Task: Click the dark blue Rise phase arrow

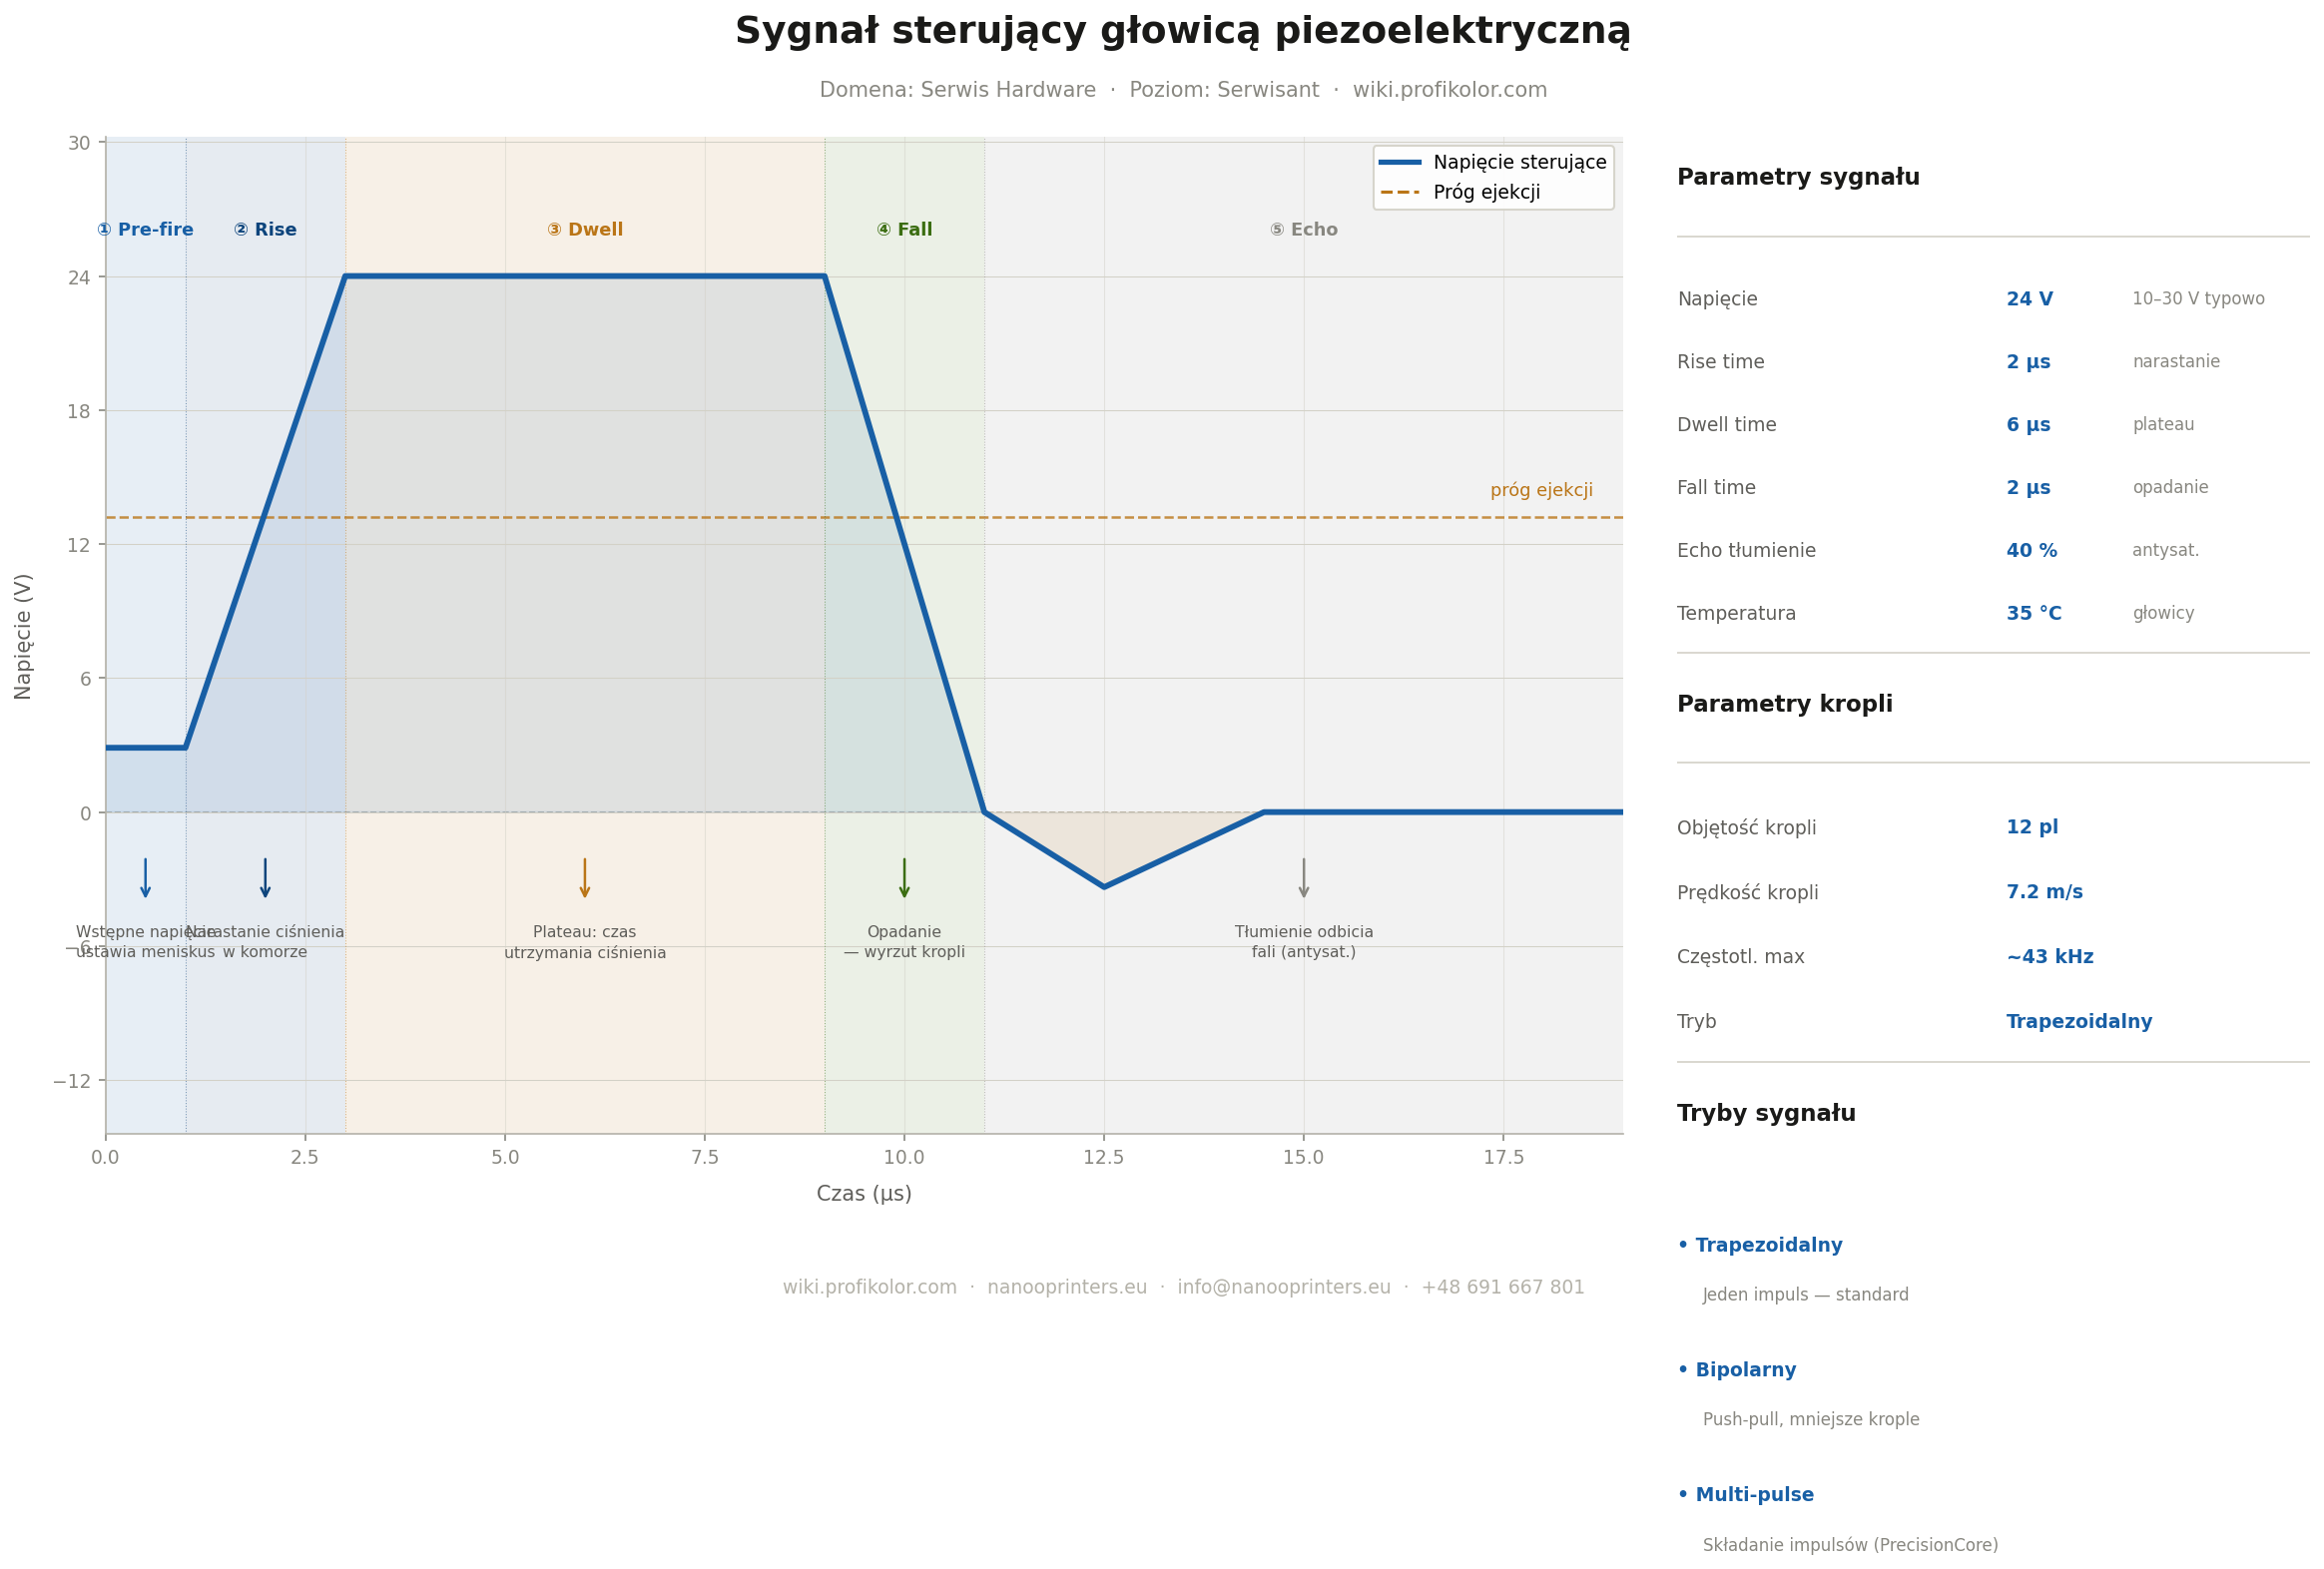Action: 265,877
